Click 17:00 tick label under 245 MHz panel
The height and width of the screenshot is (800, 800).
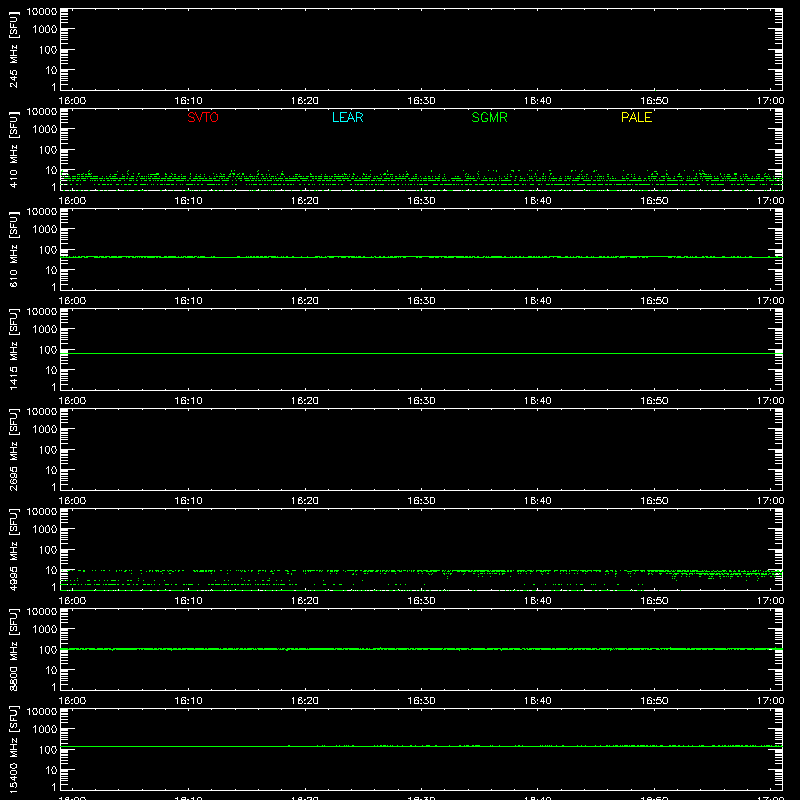[x=770, y=101]
